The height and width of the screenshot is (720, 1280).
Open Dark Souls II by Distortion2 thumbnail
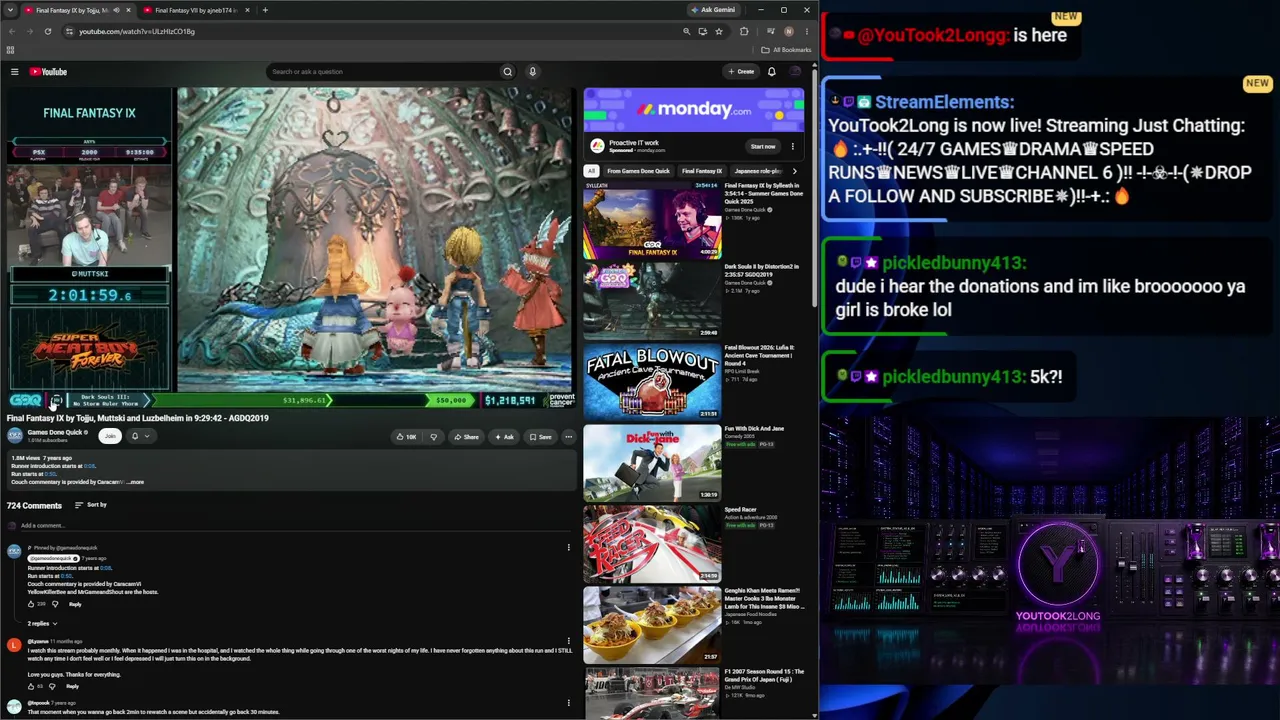pos(652,301)
